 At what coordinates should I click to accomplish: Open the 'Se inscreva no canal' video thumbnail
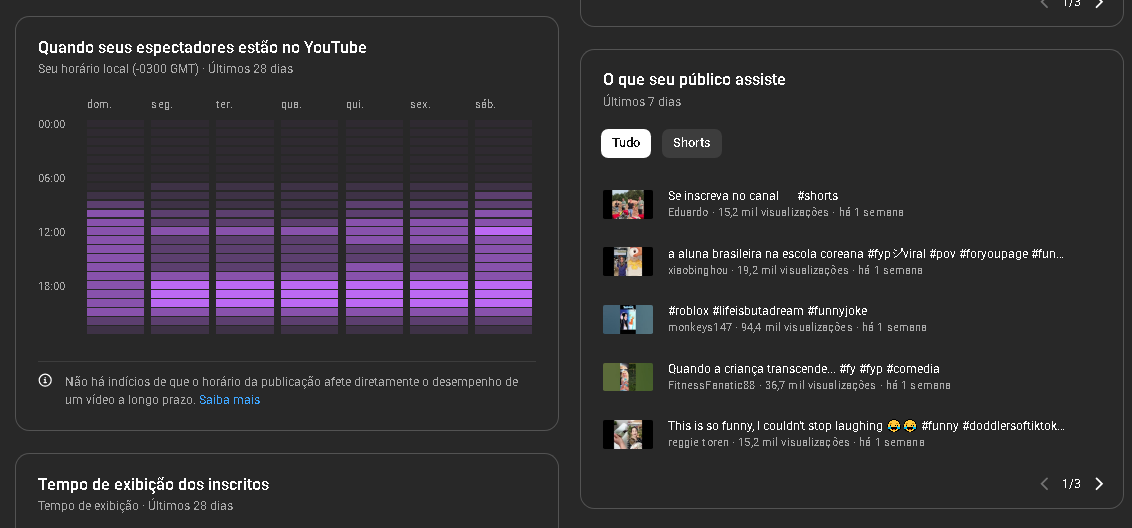pyautogui.click(x=628, y=204)
